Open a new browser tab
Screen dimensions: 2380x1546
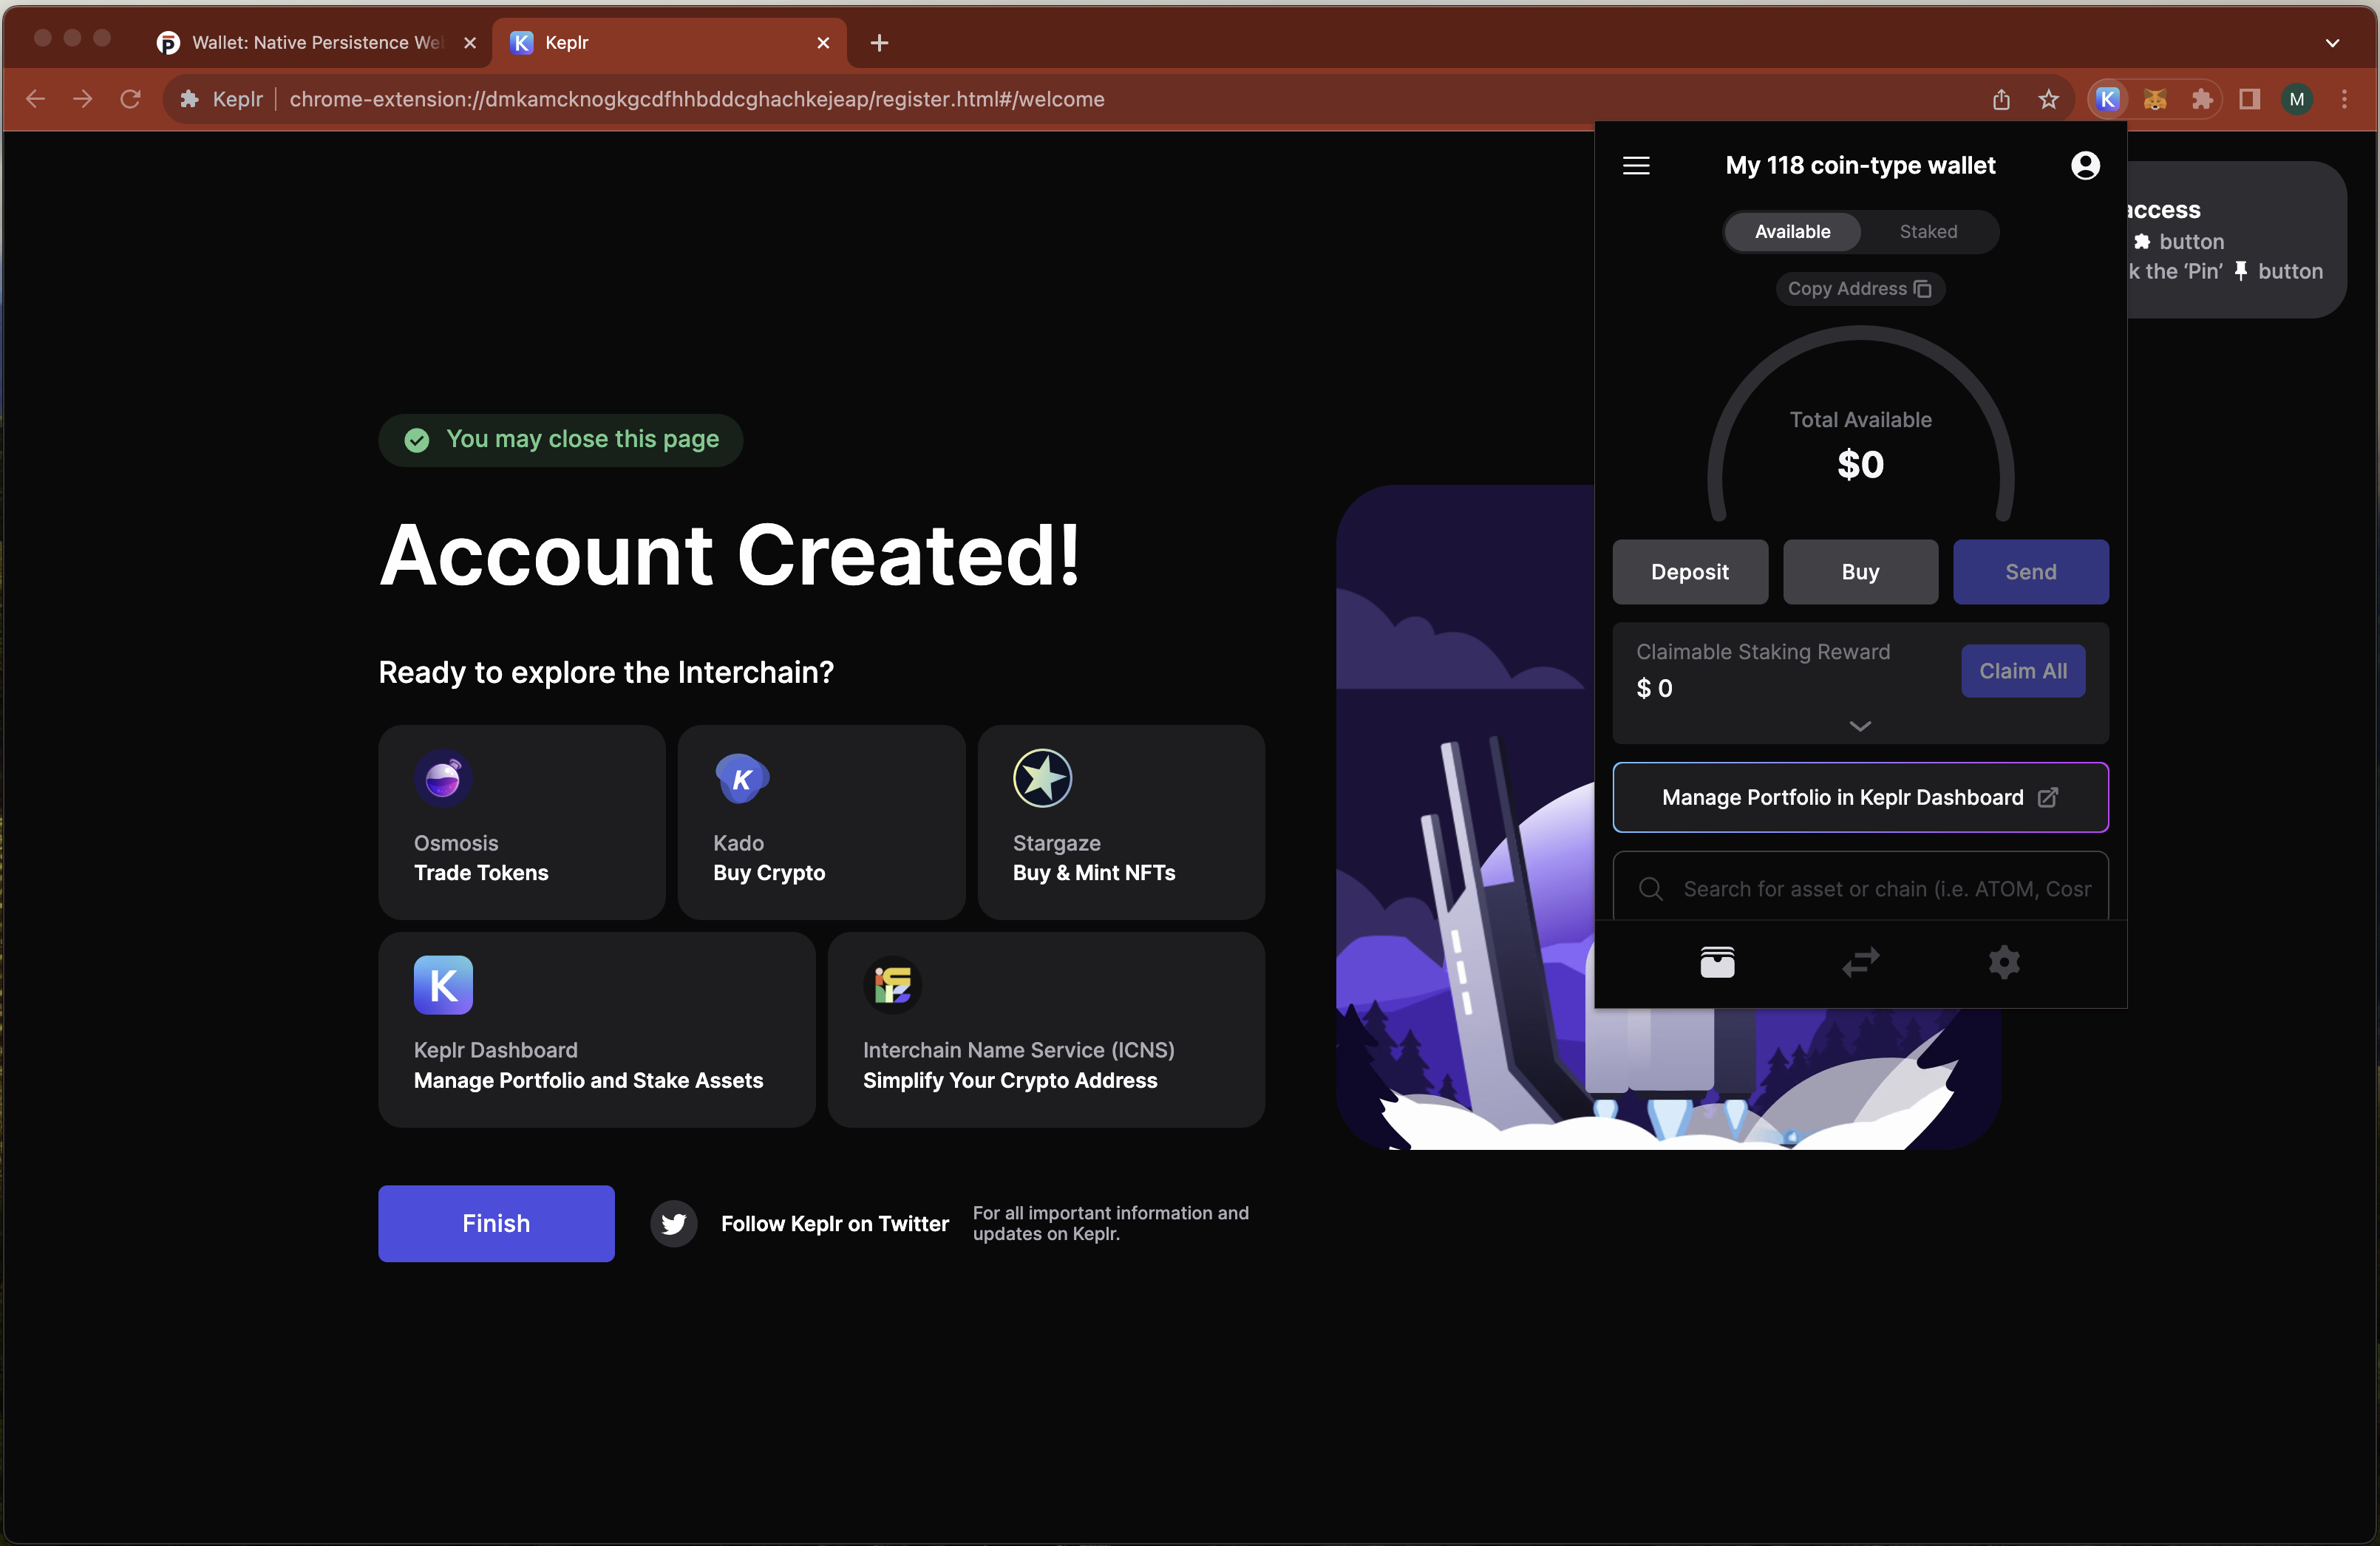click(879, 43)
